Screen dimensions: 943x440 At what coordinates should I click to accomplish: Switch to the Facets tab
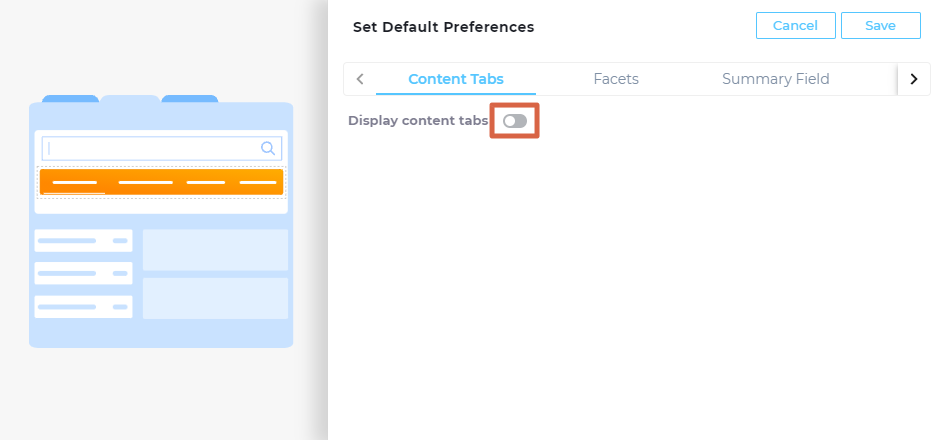click(616, 79)
